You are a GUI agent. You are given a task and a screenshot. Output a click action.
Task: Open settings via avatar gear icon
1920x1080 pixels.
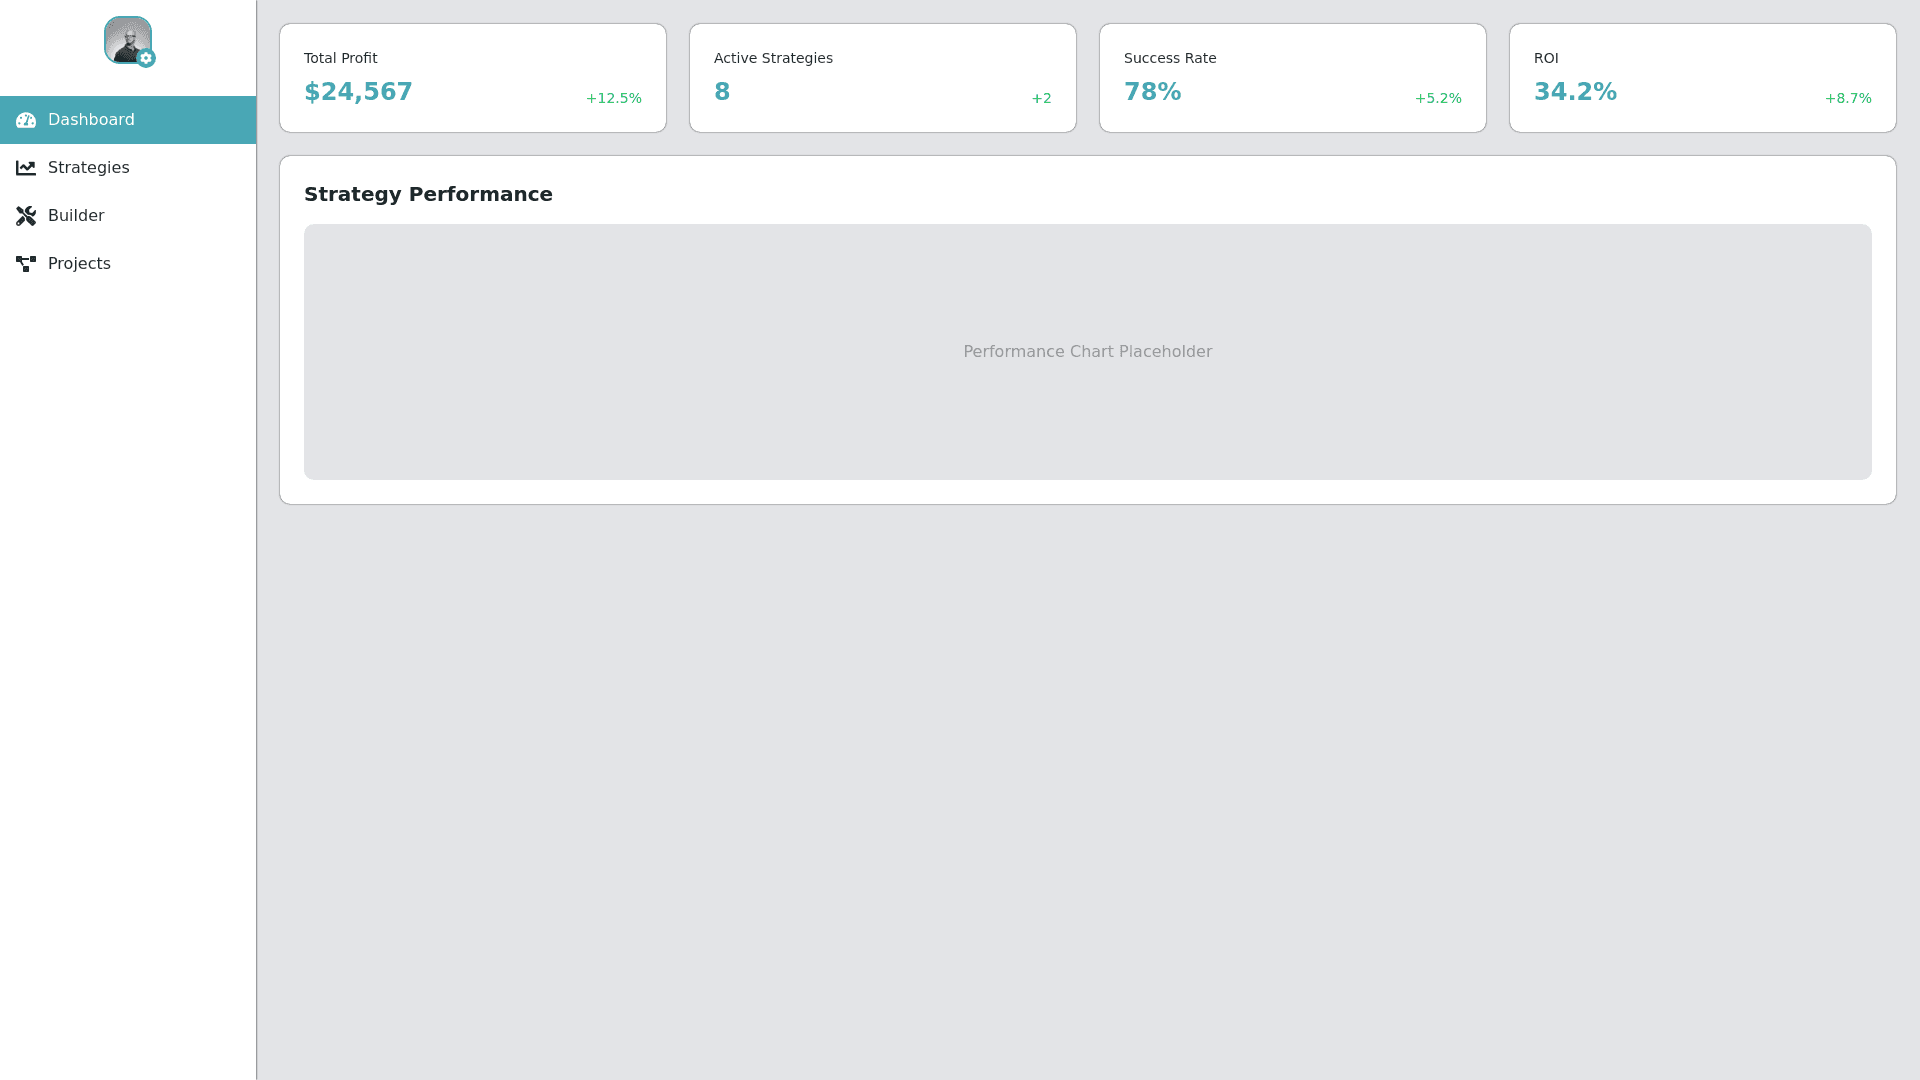tap(146, 59)
